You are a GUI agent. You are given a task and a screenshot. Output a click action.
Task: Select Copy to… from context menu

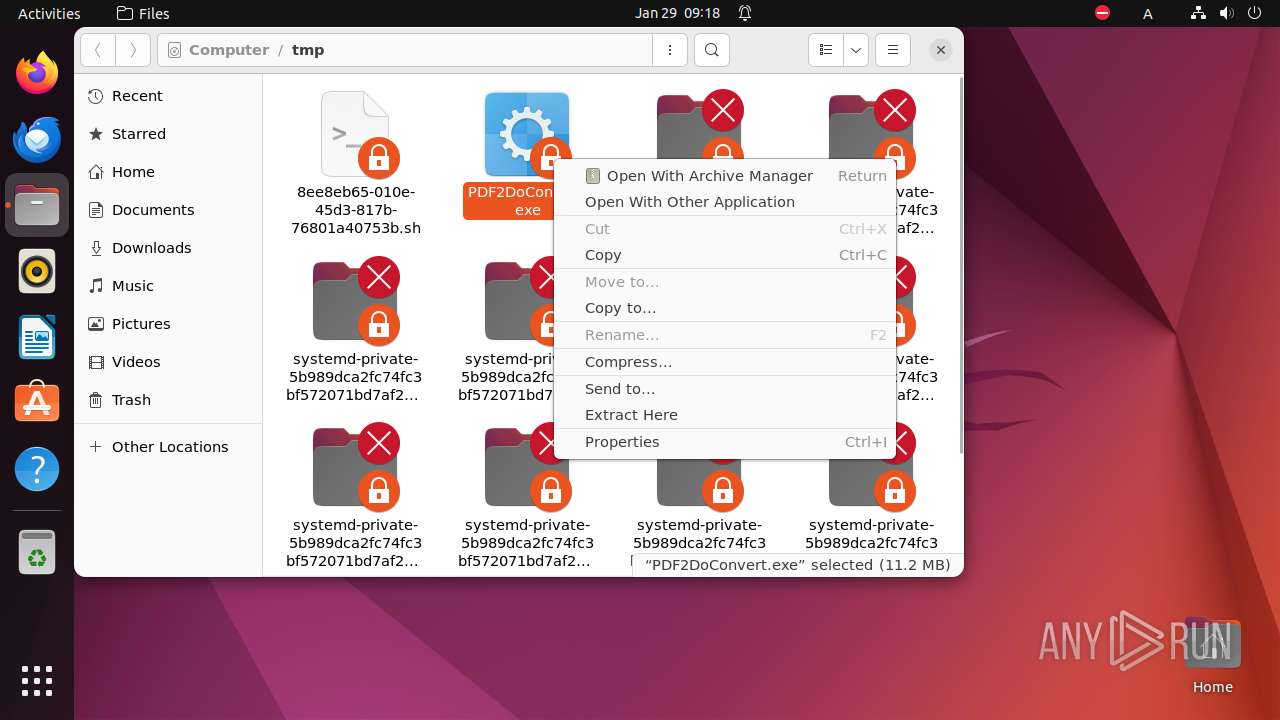pyautogui.click(x=725, y=308)
